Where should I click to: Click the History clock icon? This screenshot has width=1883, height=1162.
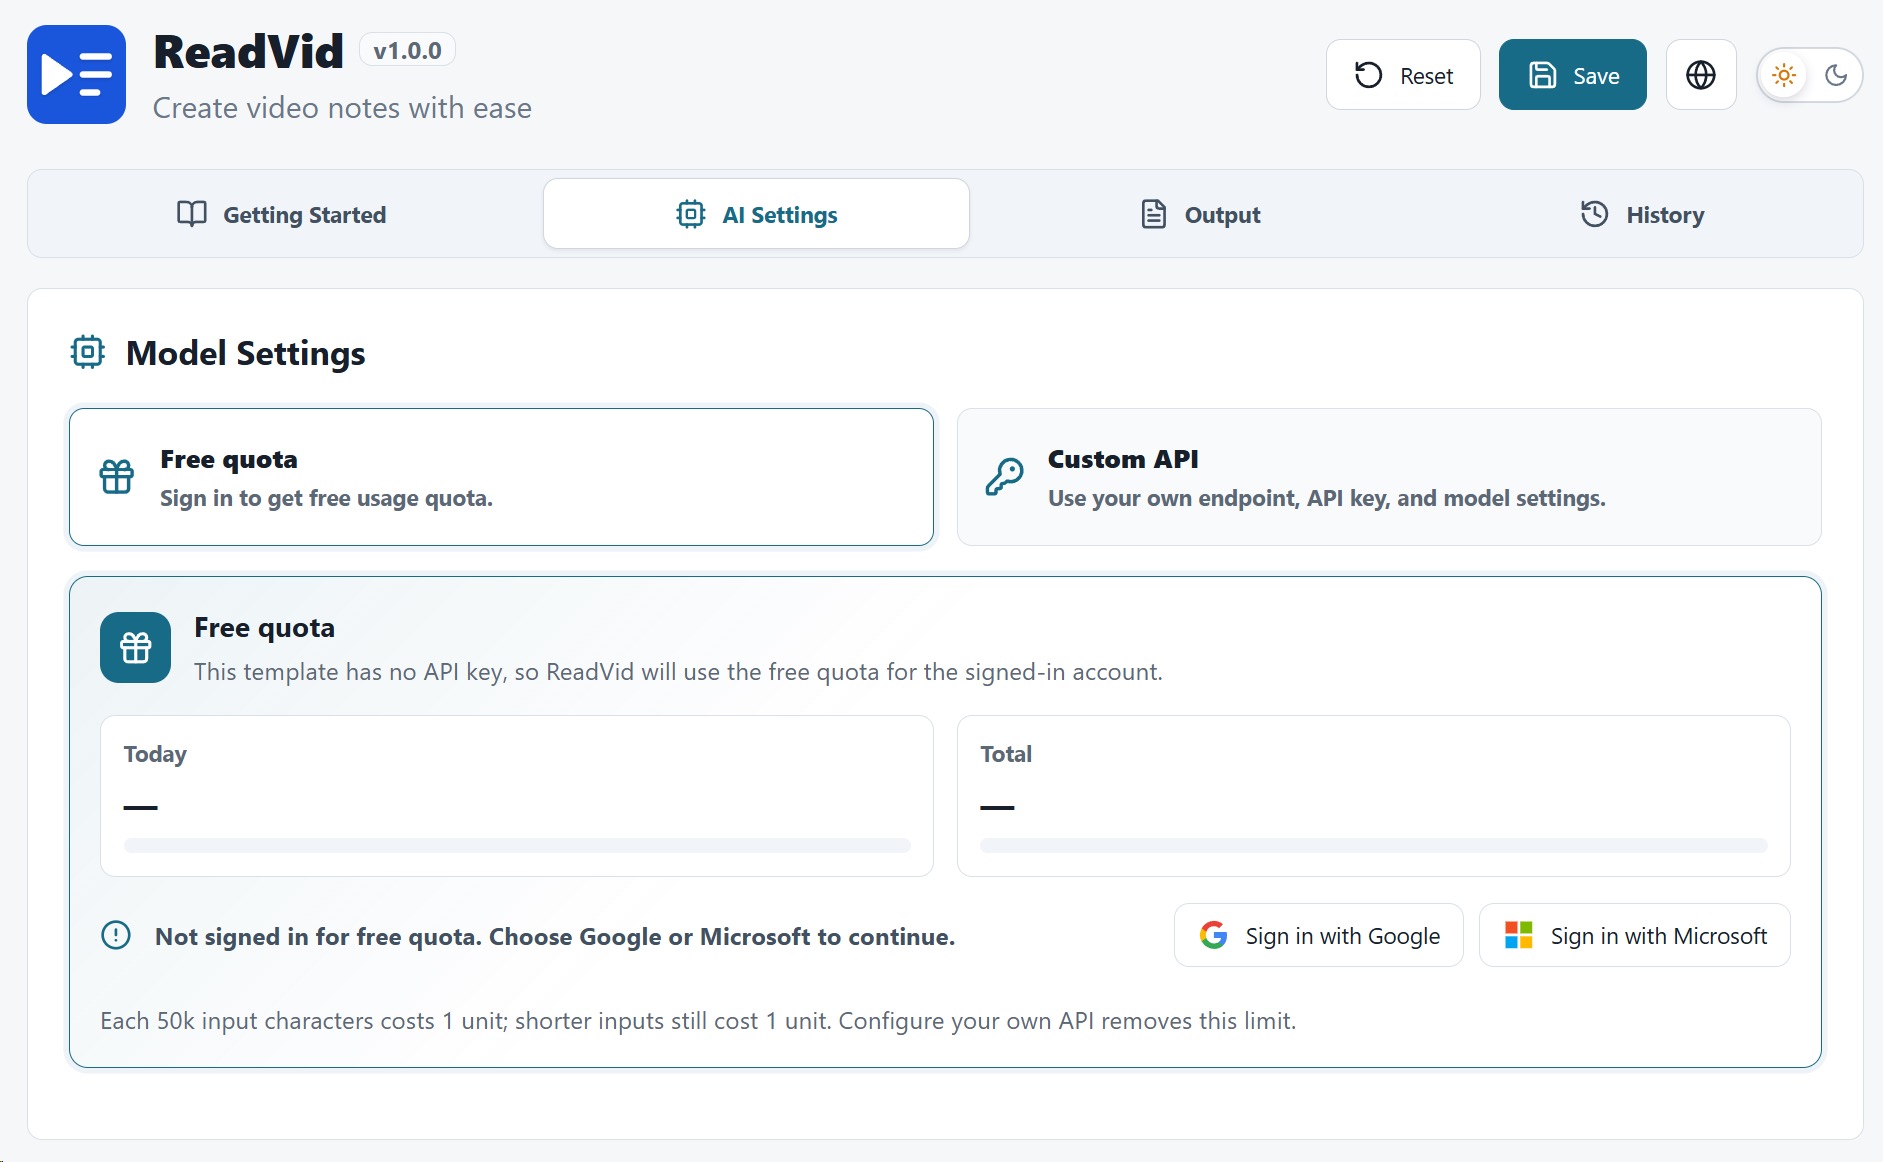(1595, 214)
